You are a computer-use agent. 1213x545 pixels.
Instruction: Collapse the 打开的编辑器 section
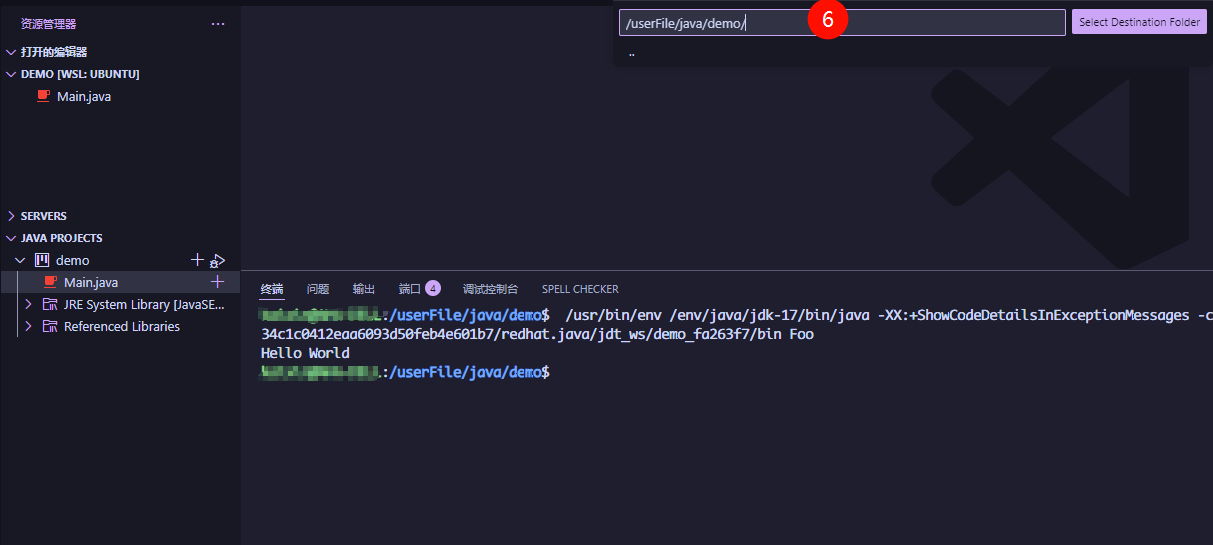pos(11,52)
